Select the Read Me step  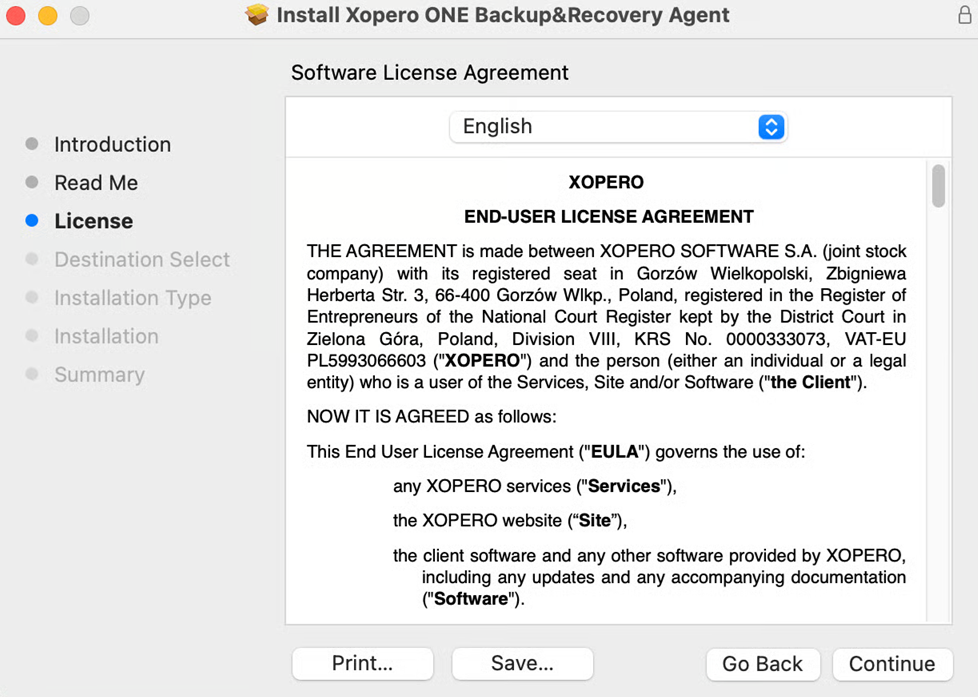tap(96, 183)
